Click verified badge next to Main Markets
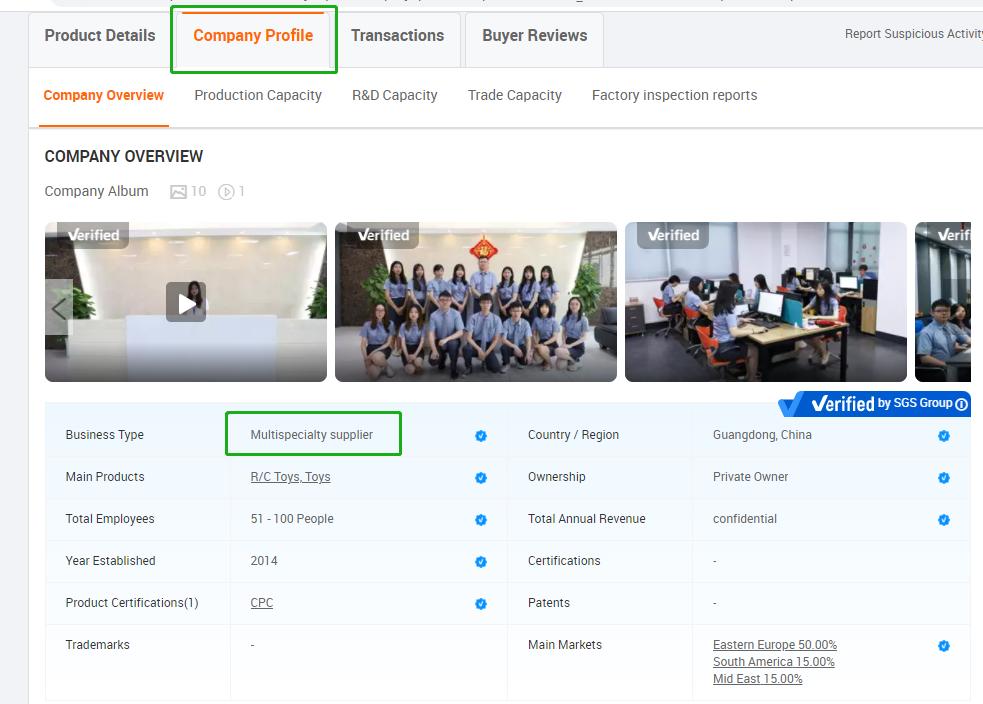This screenshot has width=983, height=704. click(943, 646)
